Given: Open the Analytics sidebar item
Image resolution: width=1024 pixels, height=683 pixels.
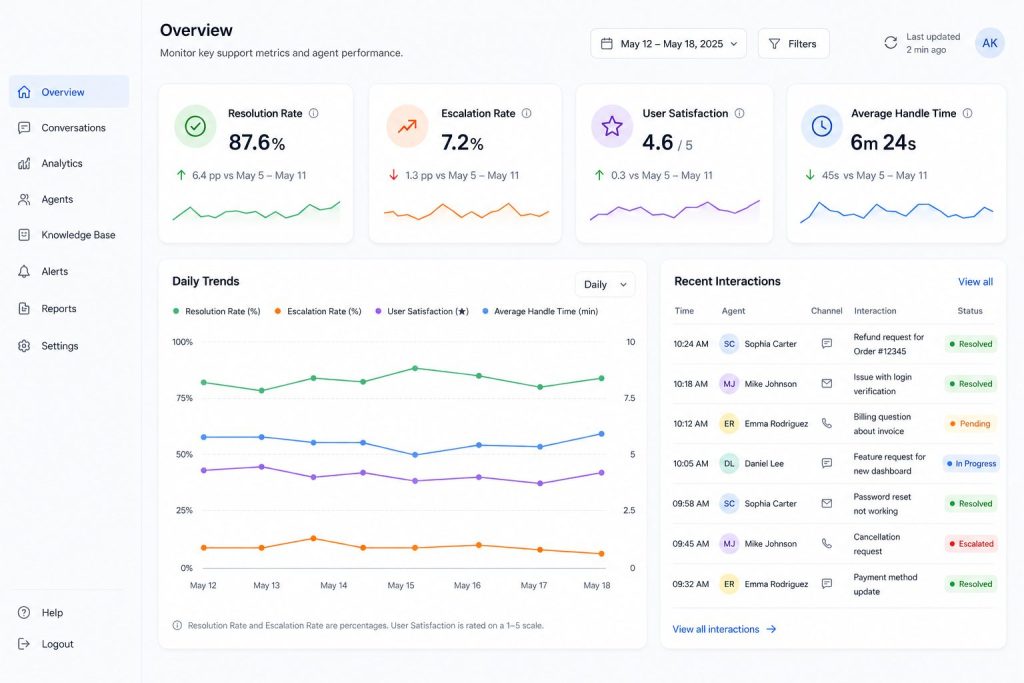Looking at the screenshot, I should coord(69,163).
